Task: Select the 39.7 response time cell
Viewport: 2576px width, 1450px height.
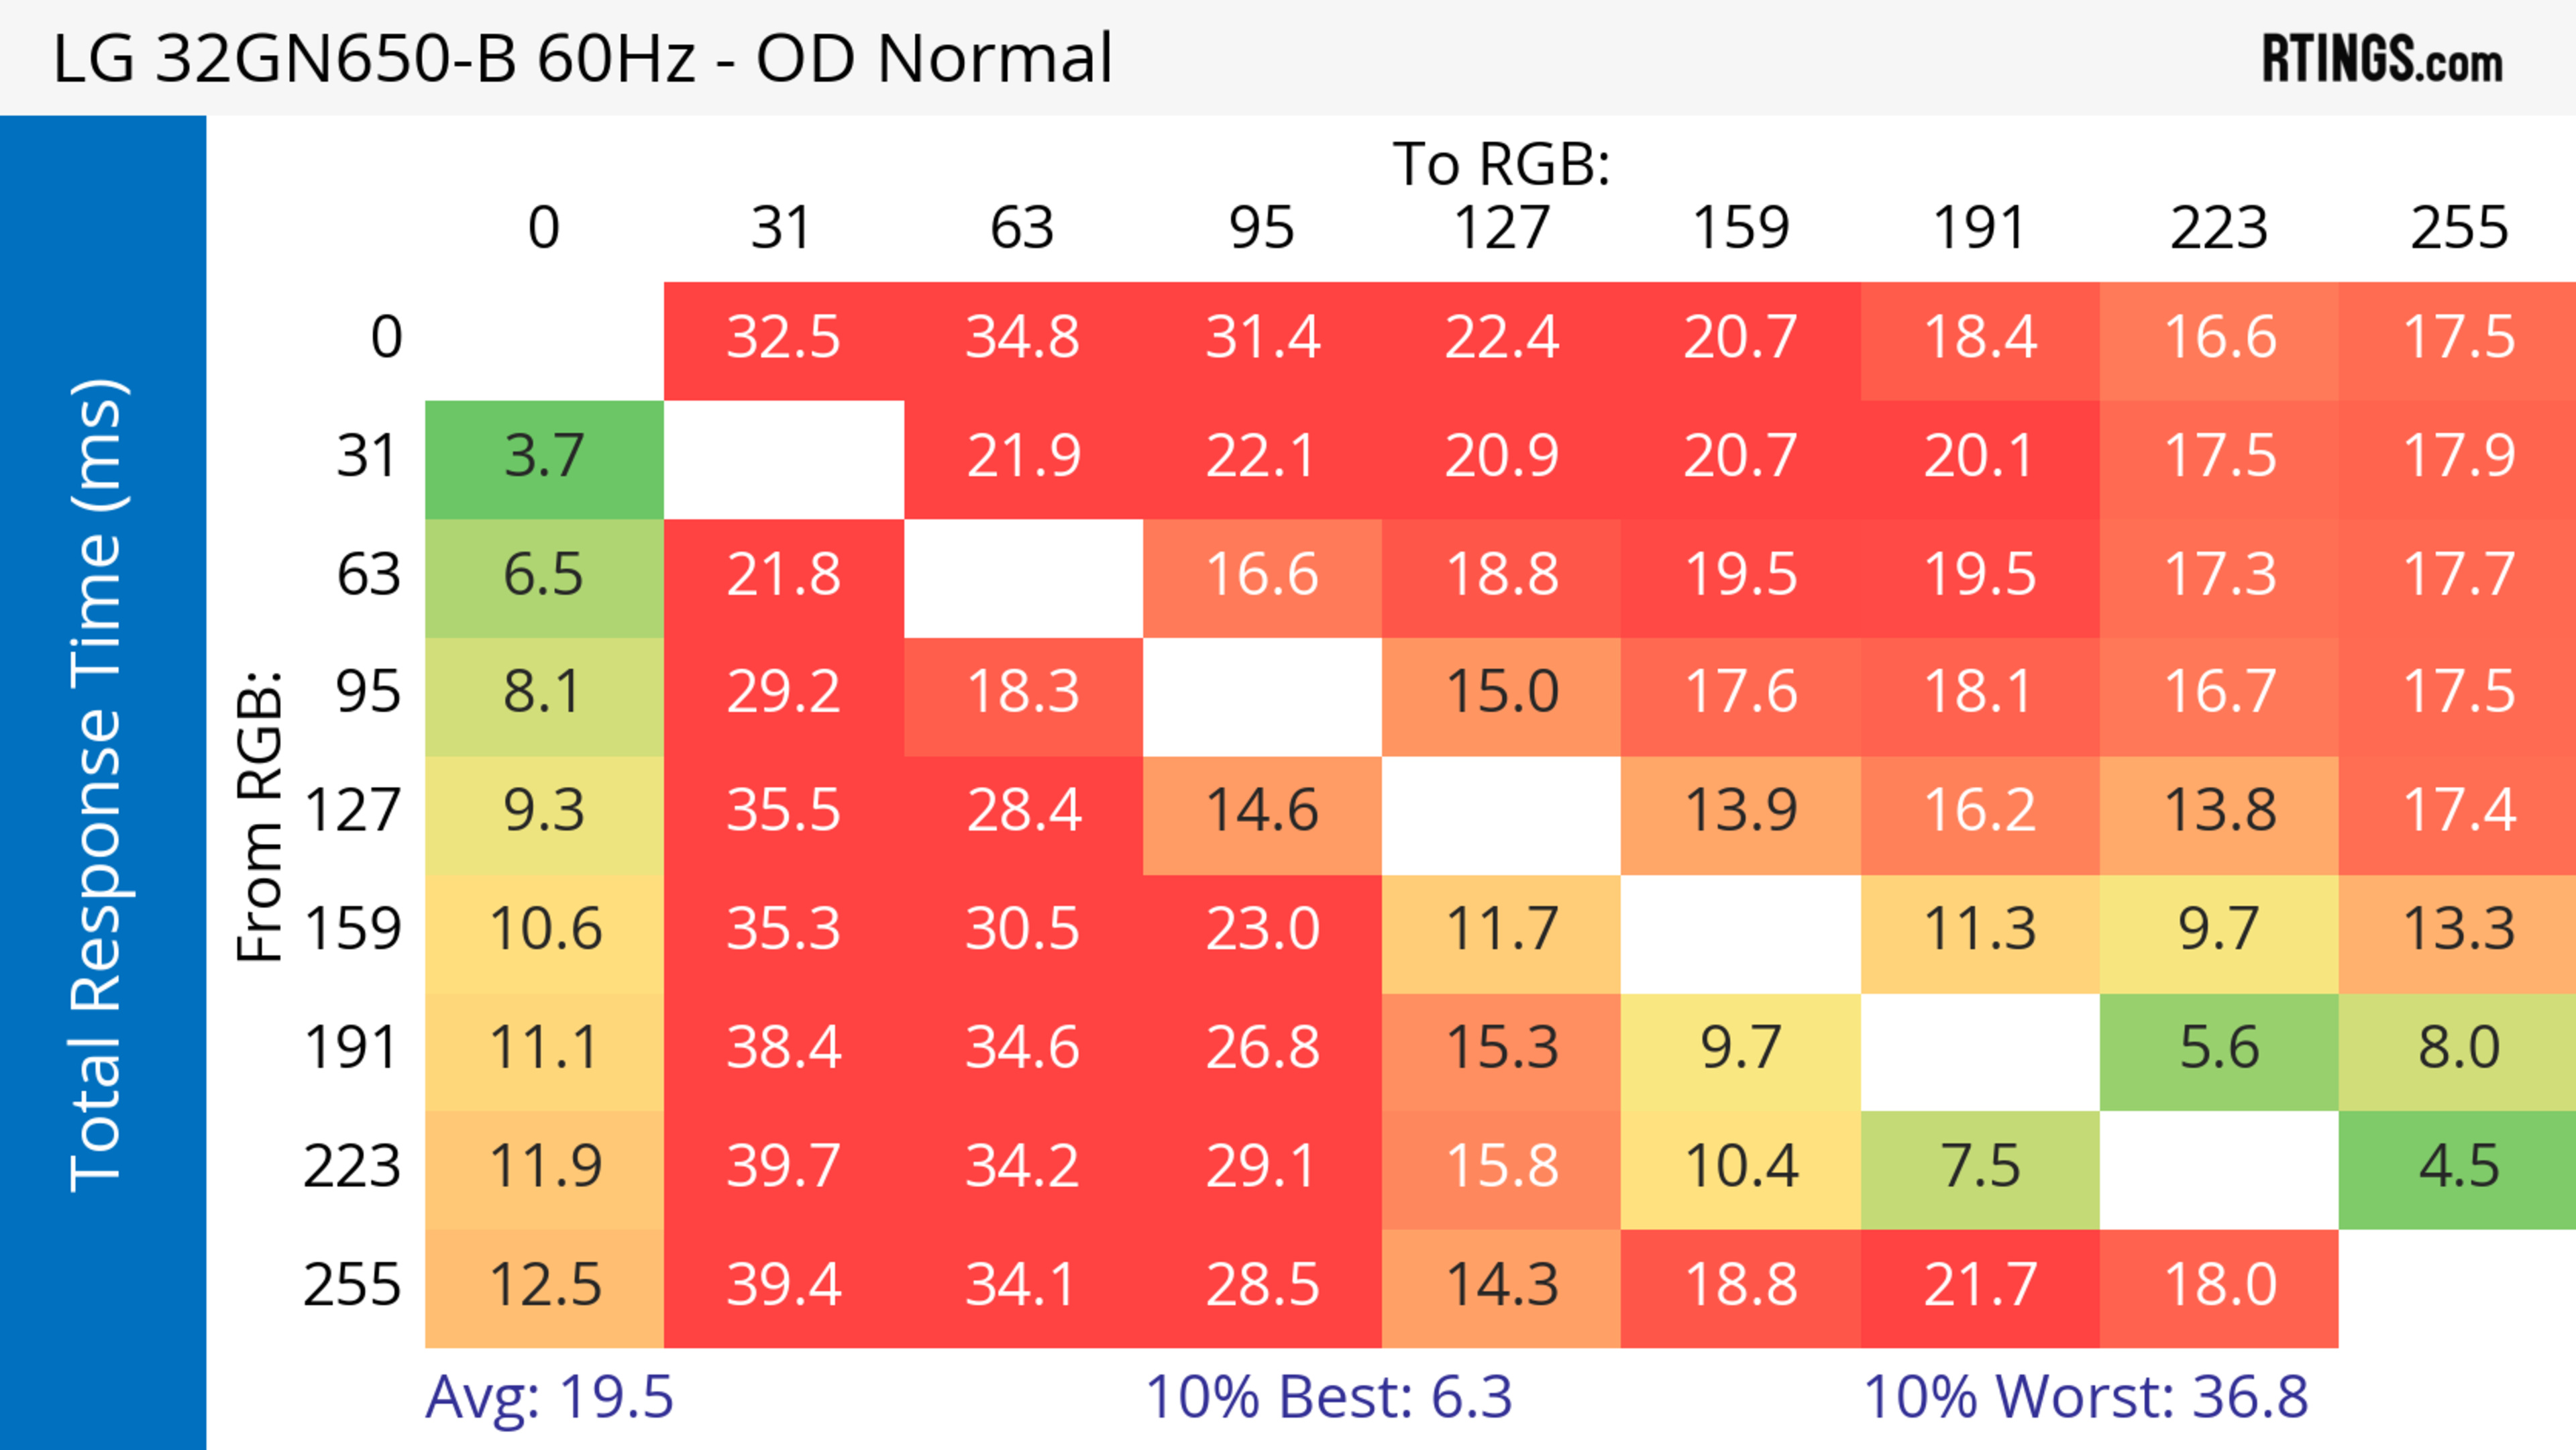Action: pyautogui.click(x=783, y=1167)
